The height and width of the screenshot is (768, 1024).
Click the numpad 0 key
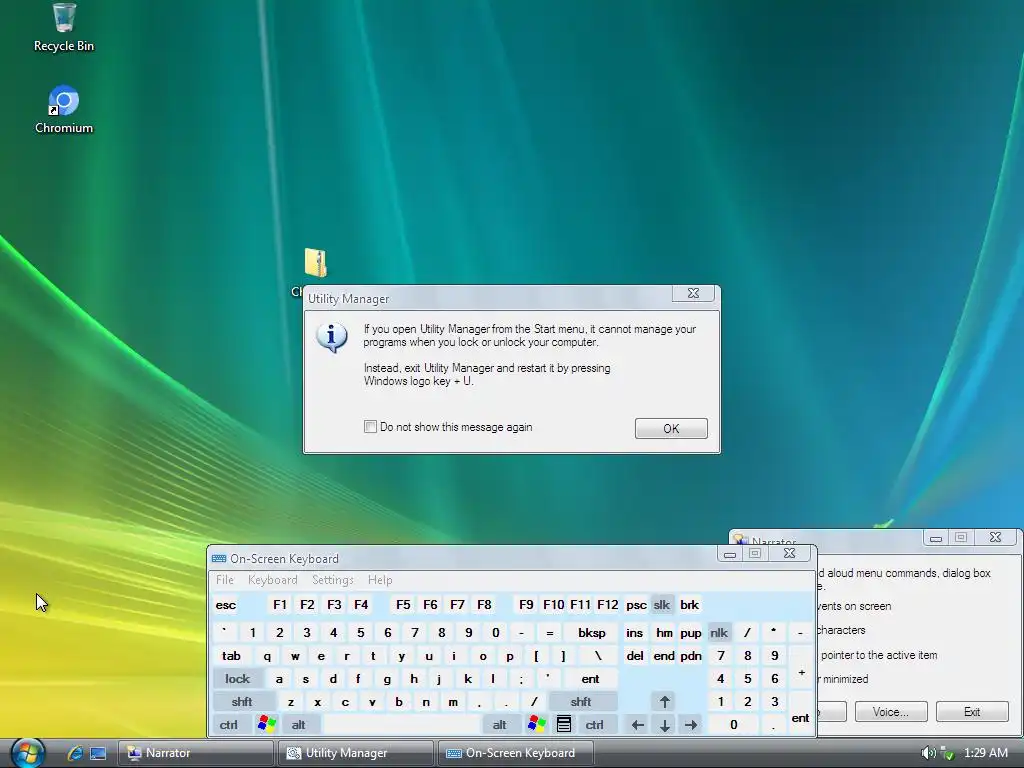pyautogui.click(x=733, y=724)
